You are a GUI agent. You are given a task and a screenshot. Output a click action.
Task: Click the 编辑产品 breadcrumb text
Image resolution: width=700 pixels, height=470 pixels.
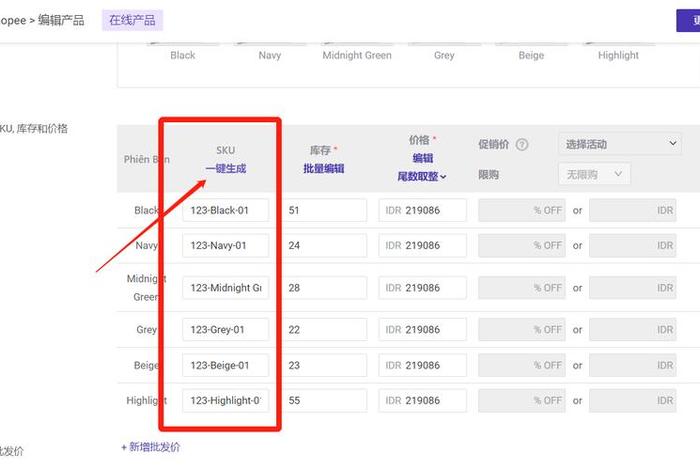tap(61, 20)
